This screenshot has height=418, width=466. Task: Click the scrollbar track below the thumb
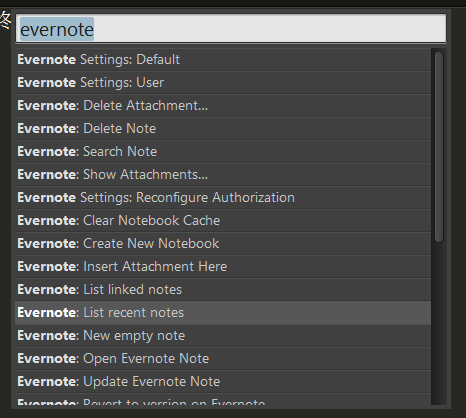[x=439, y=323]
